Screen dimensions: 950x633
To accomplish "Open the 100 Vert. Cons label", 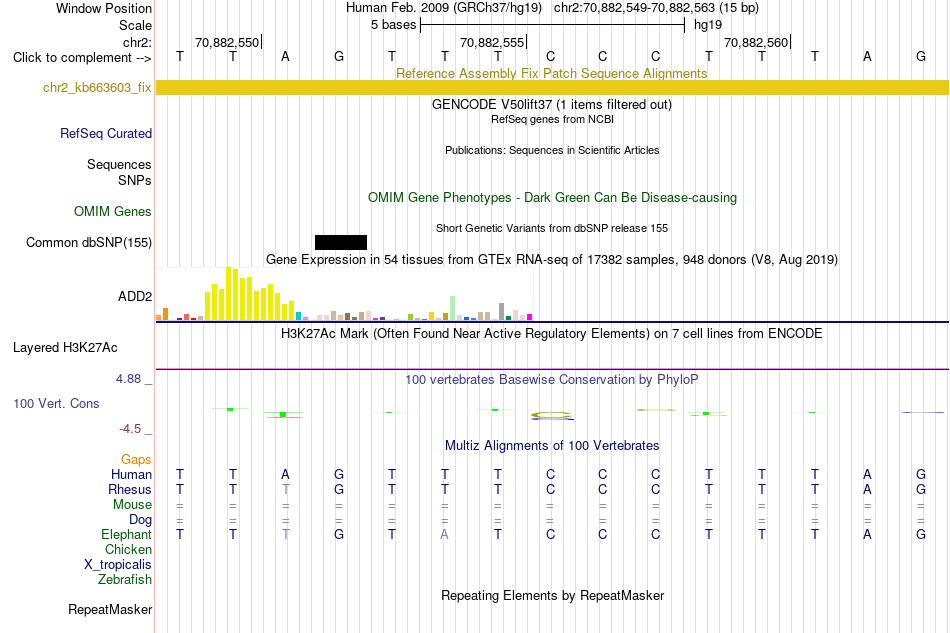I will click(x=56, y=403).
